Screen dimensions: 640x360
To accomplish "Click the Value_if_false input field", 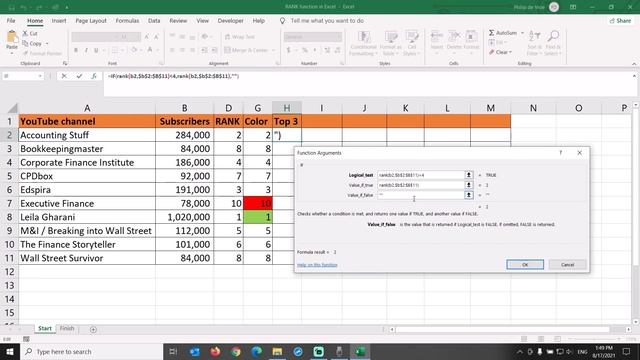I will click(x=421, y=195).
